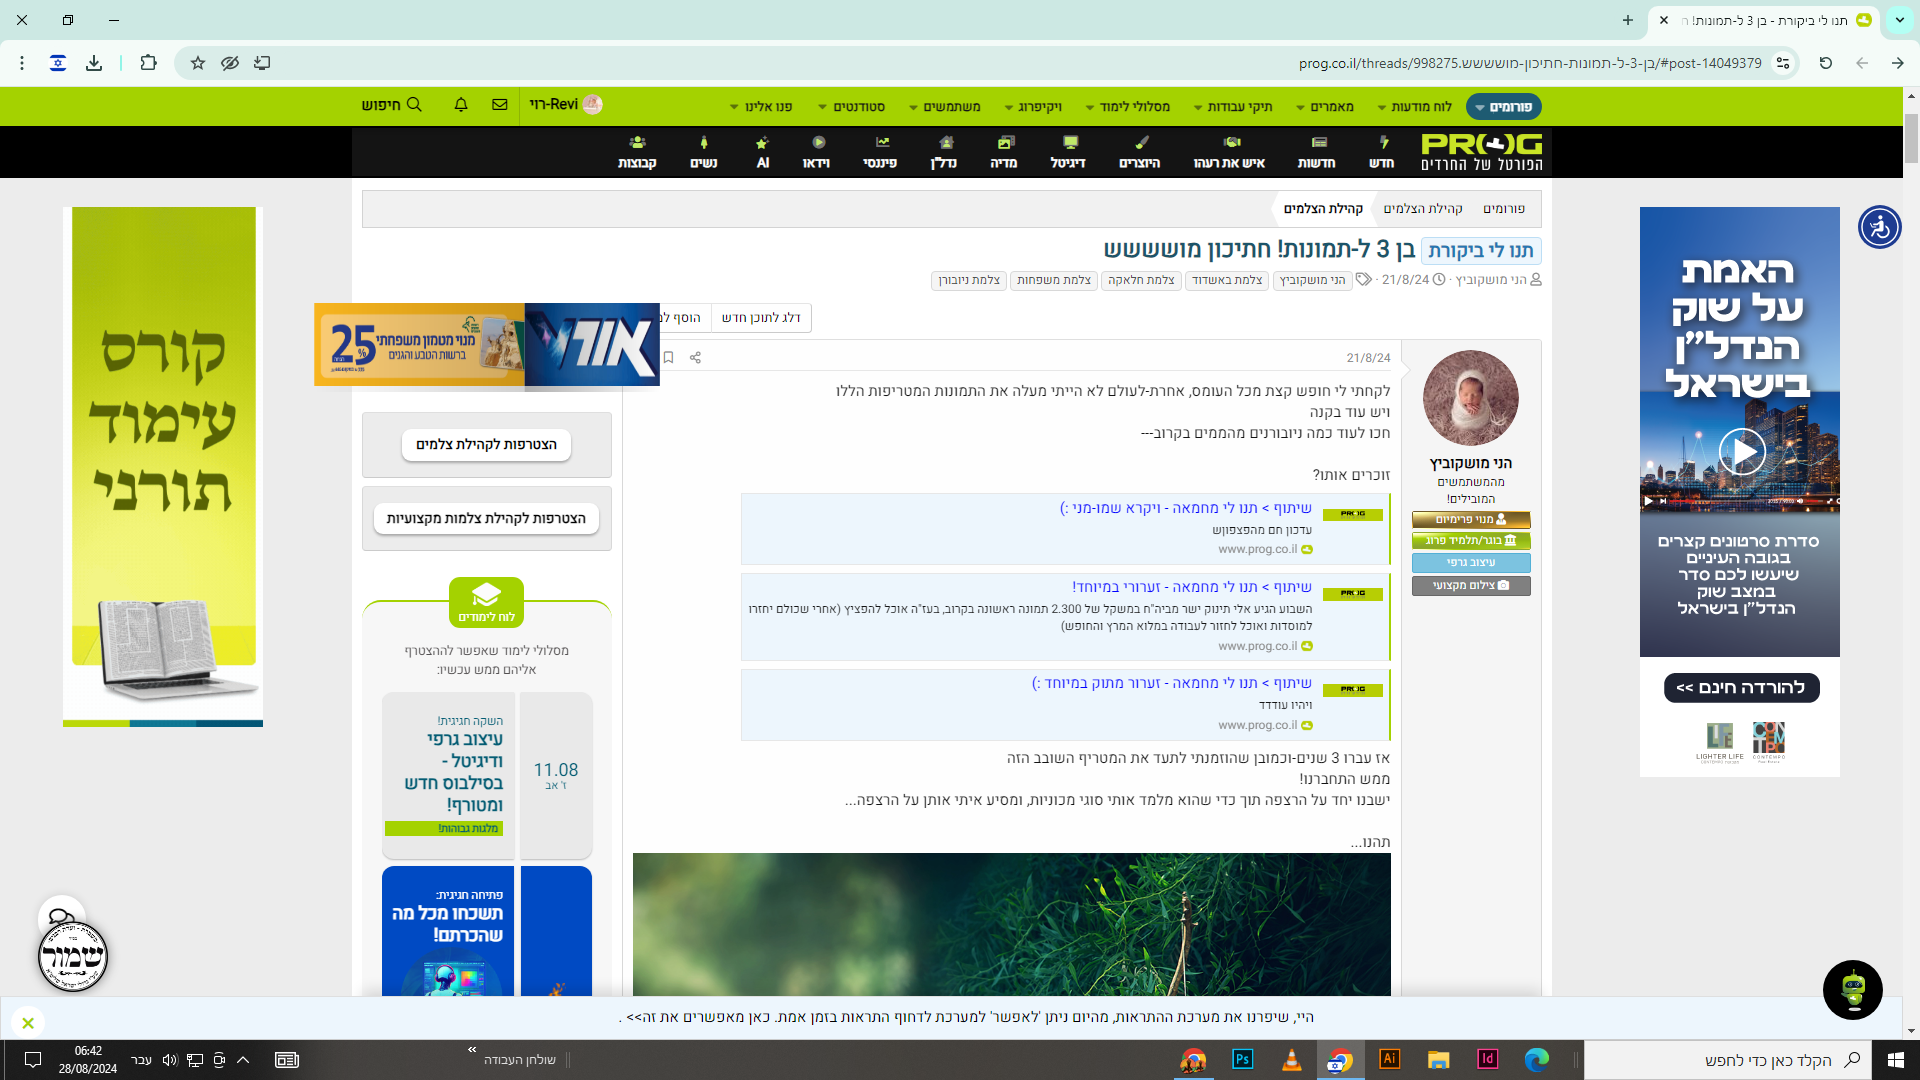
Task: Close the notification banner with green X
Action: point(28,1023)
